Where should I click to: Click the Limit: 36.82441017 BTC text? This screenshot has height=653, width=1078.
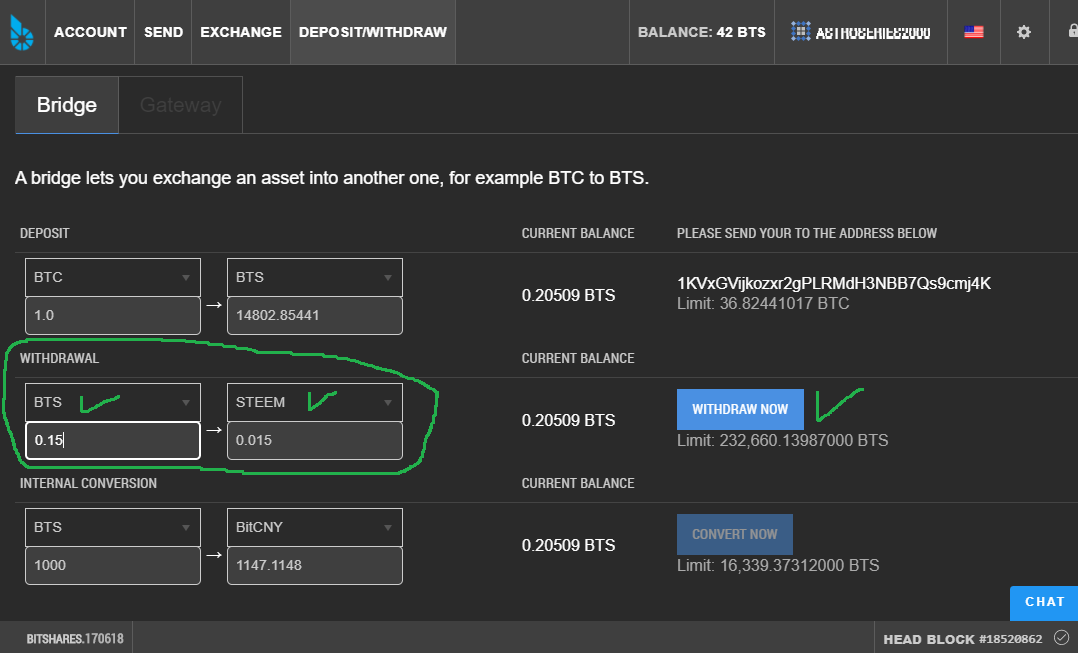tap(762, 303)
